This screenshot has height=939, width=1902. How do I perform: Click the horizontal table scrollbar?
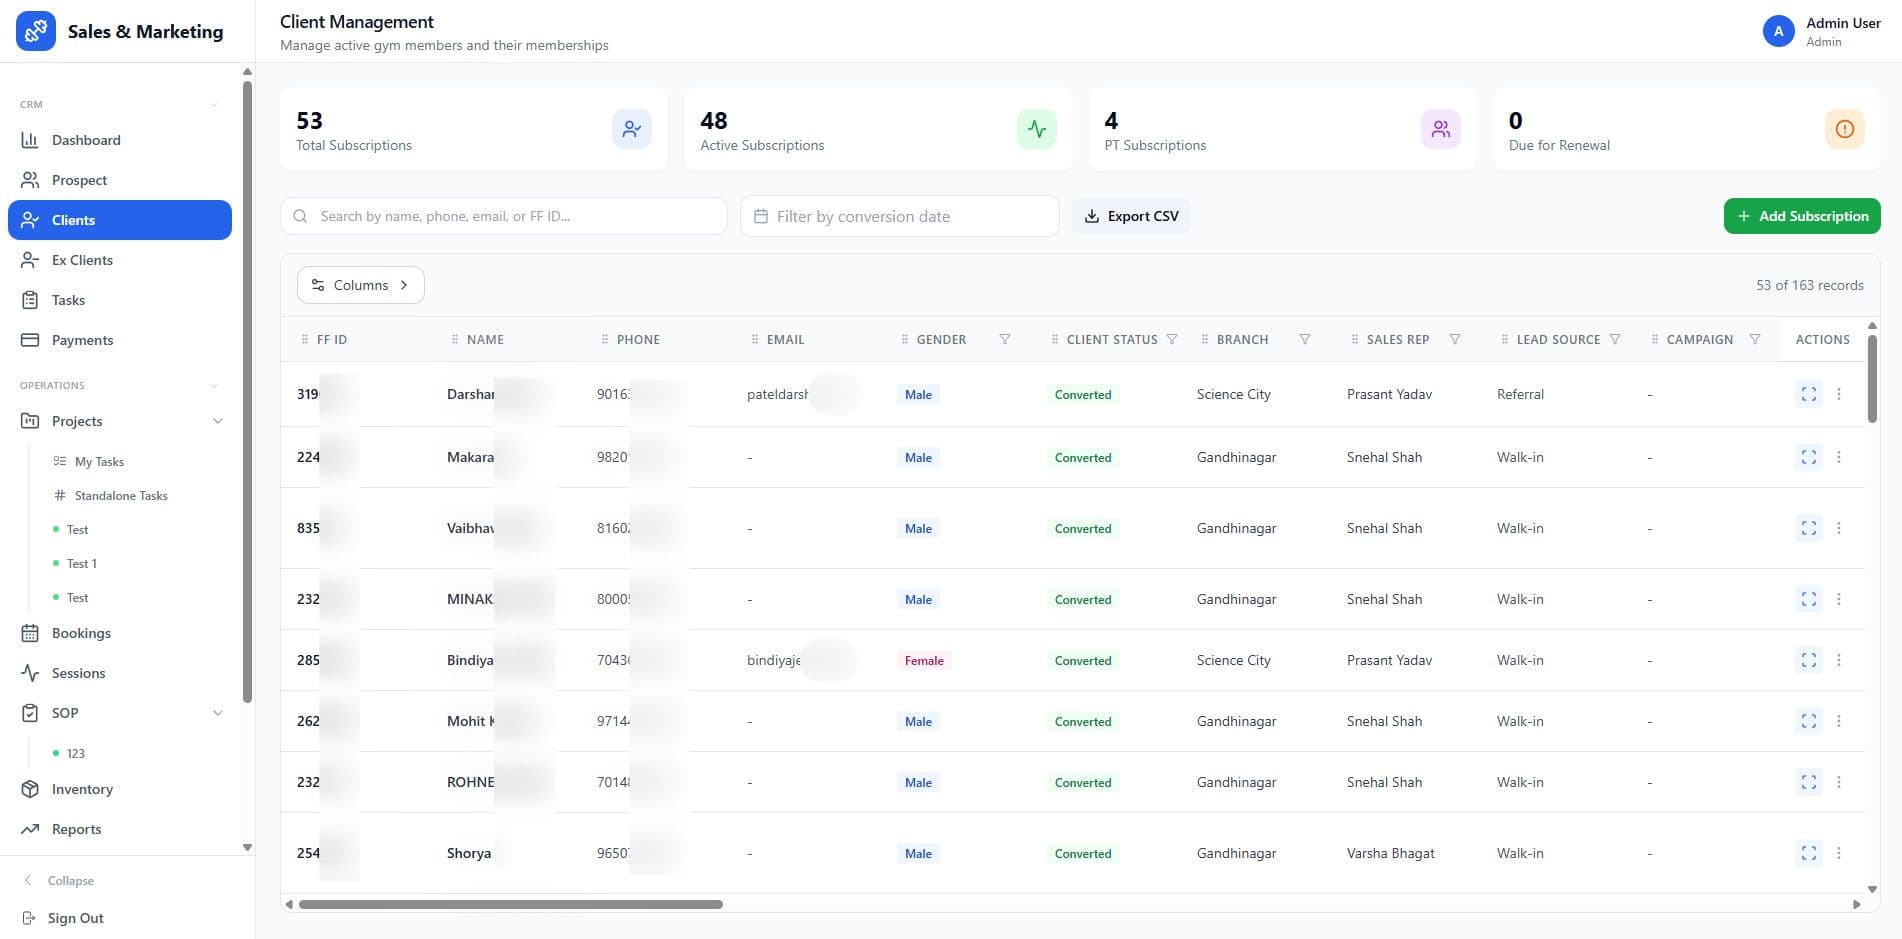coord(510,904)
